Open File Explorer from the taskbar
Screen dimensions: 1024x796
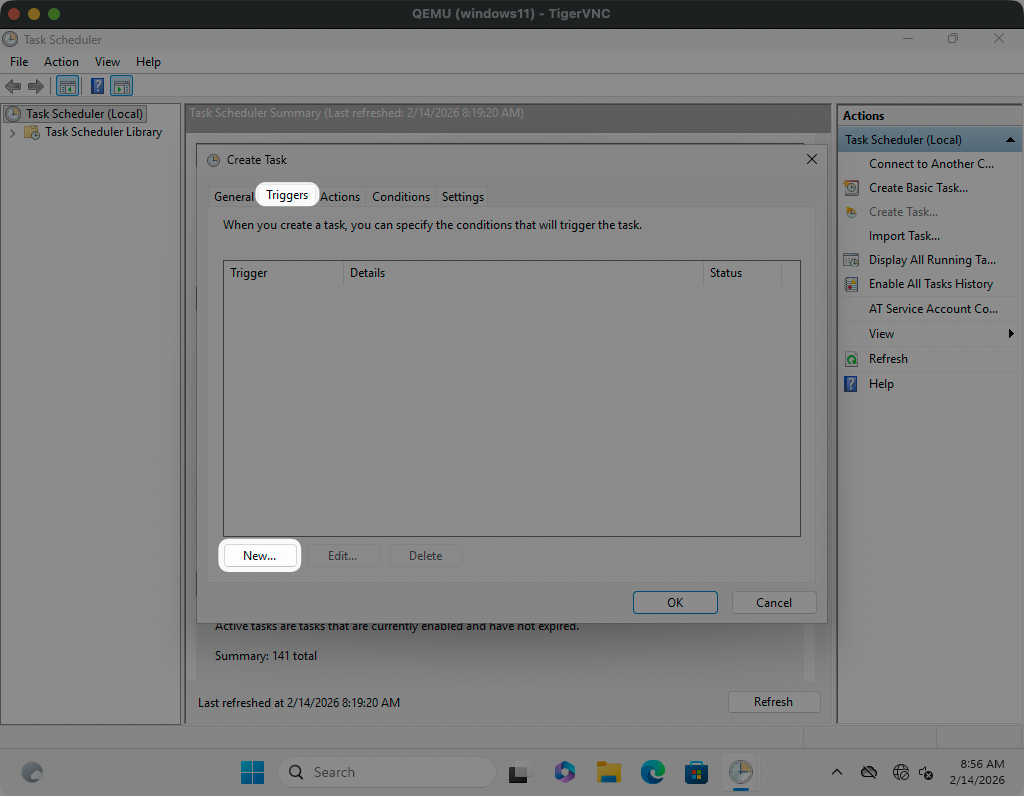pos(609,772)
